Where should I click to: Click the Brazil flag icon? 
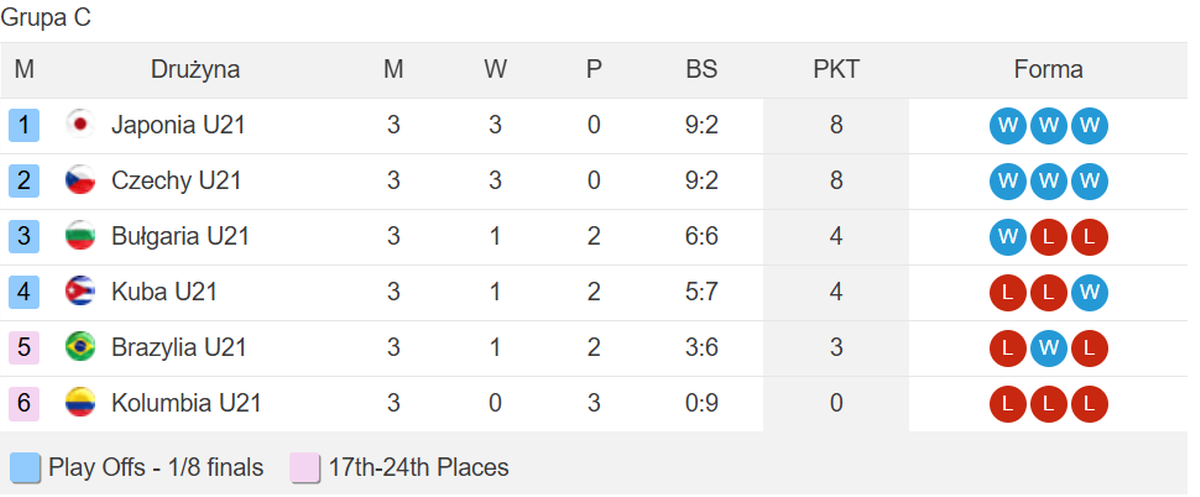[80, 348]
